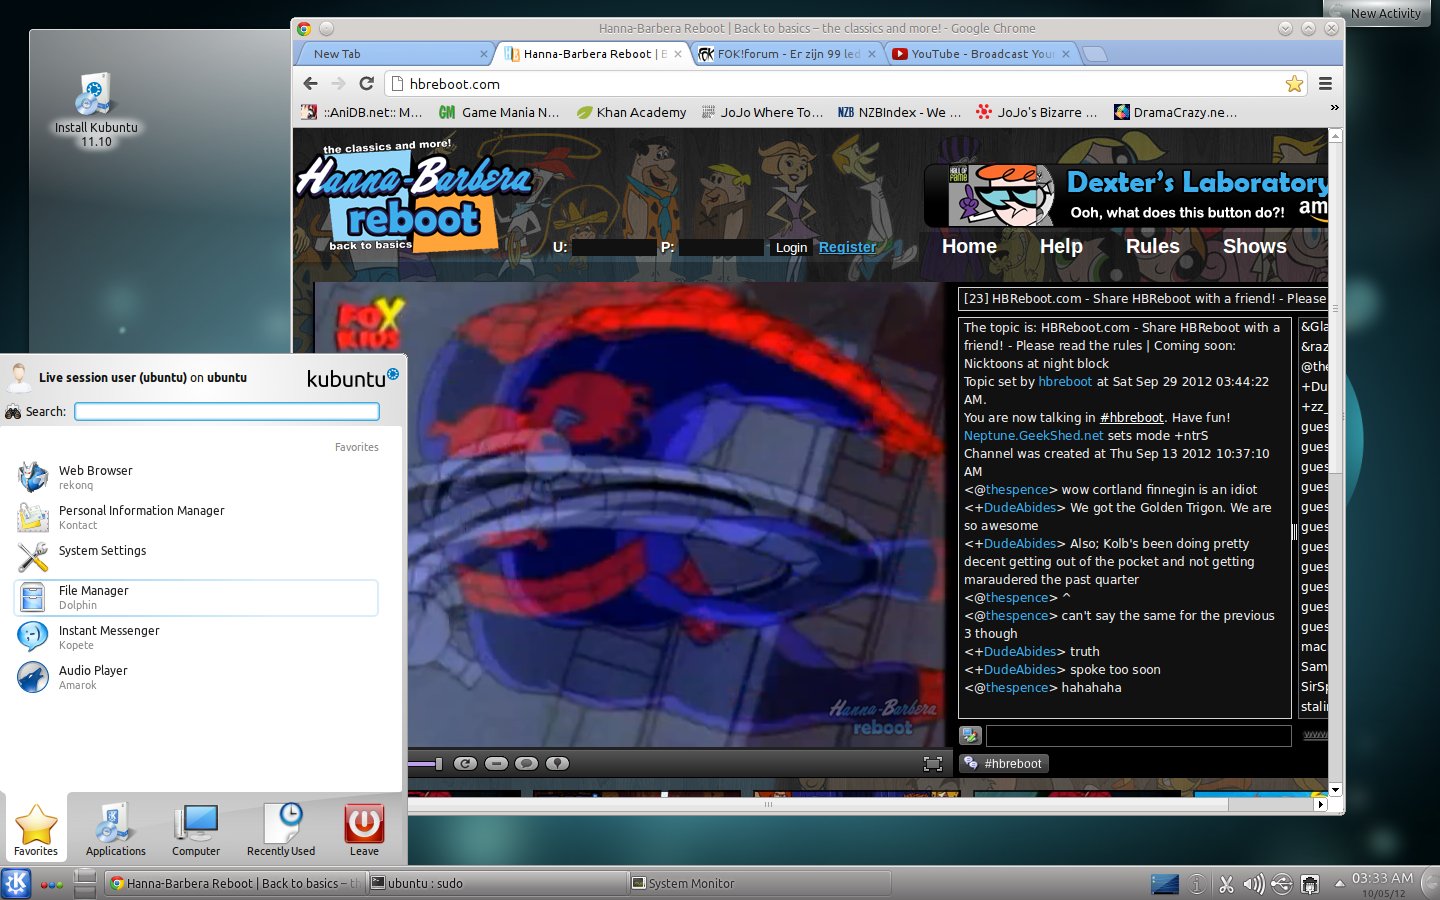The image size is (1440, 900).
Task: Open the AniDB.net bookmark
Action: 363,112
